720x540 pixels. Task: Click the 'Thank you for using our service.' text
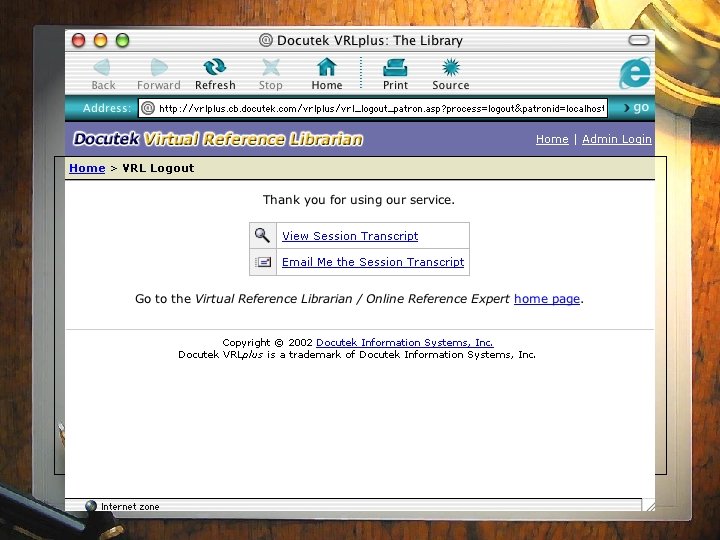[359, 200]
